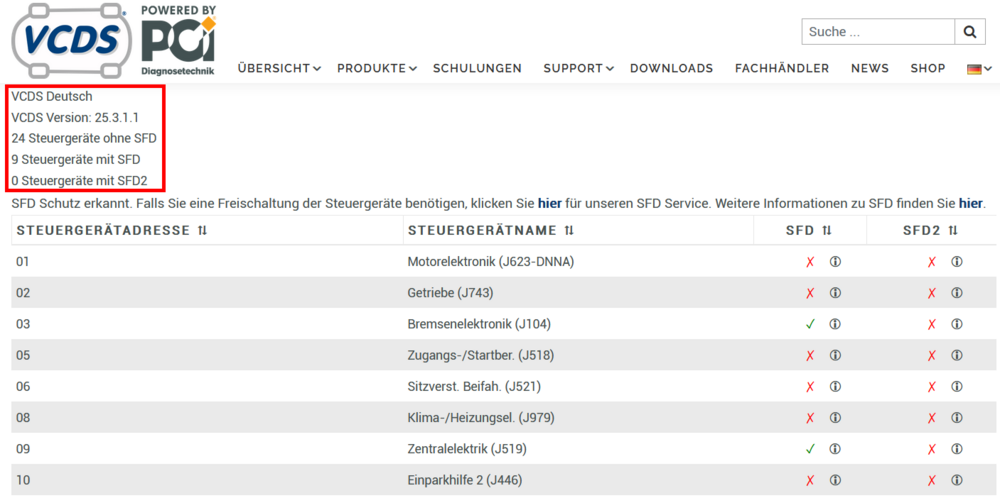This screenshot has width=1000, height=498.
Task: Open SFD2 info icon for Einparkhilfe 2 row
Action: (x=957, y=480)
